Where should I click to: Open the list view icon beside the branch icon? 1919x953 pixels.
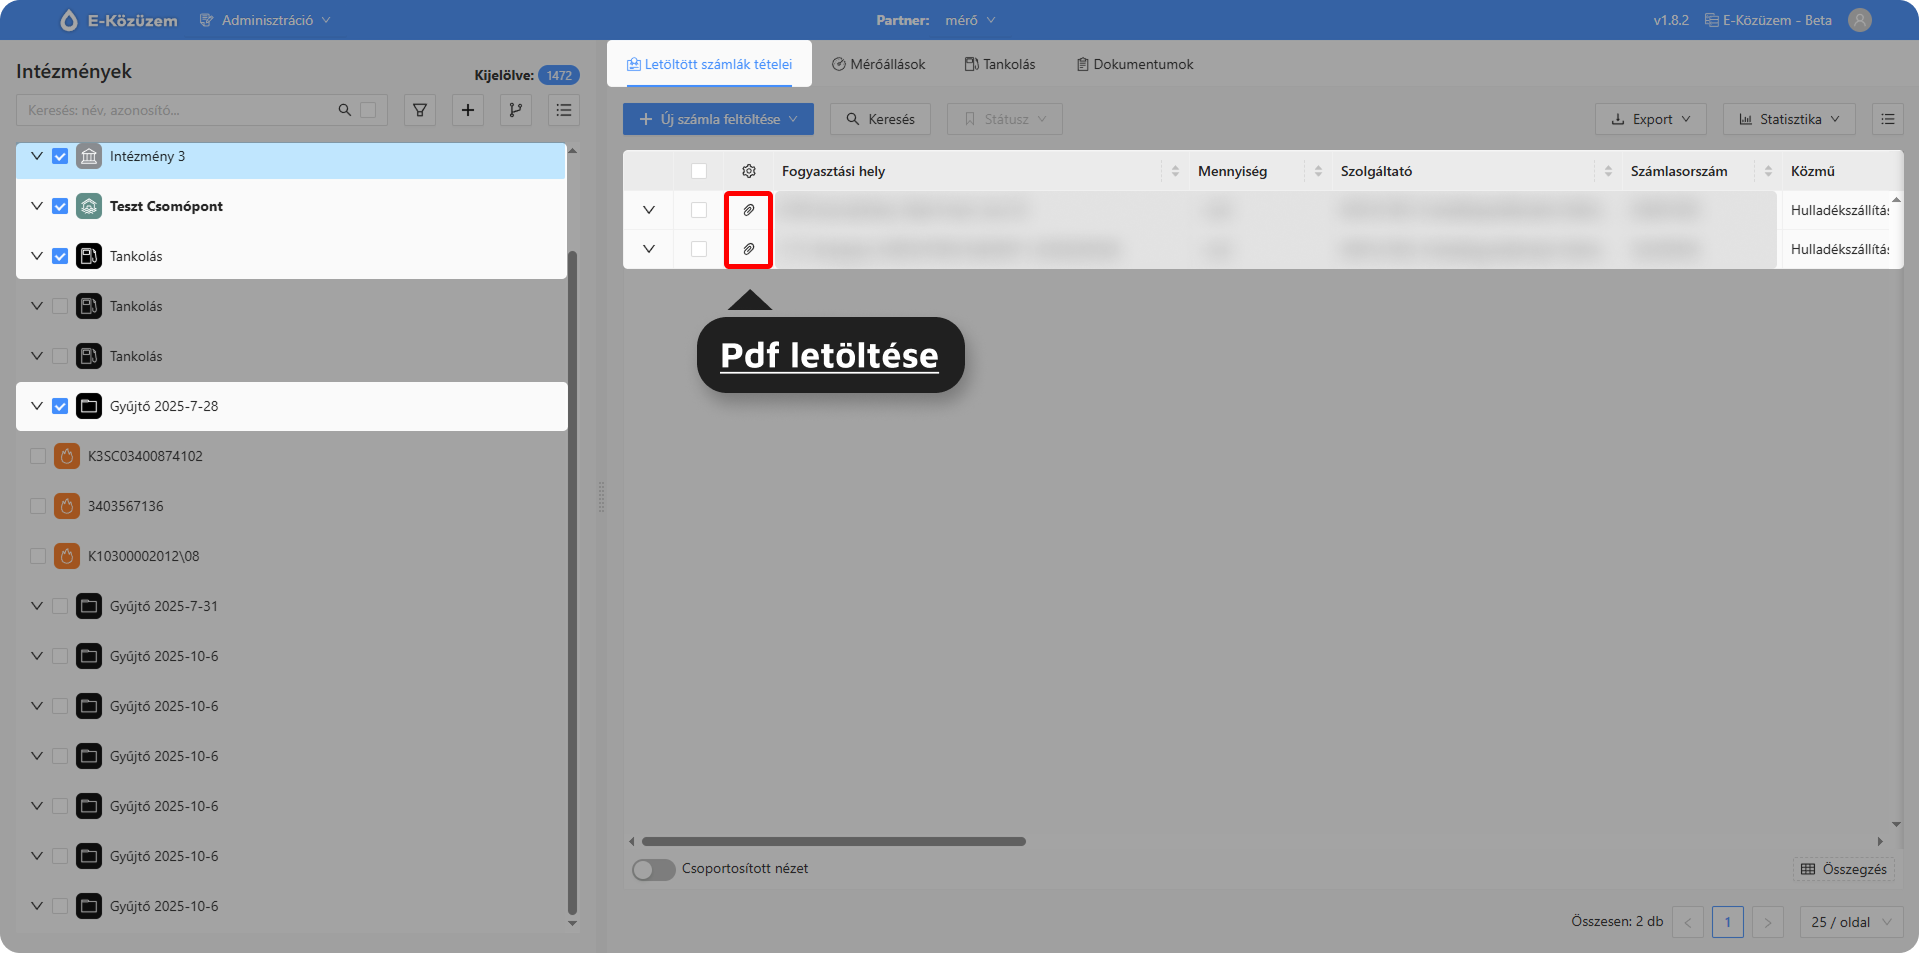pos(564,110)
